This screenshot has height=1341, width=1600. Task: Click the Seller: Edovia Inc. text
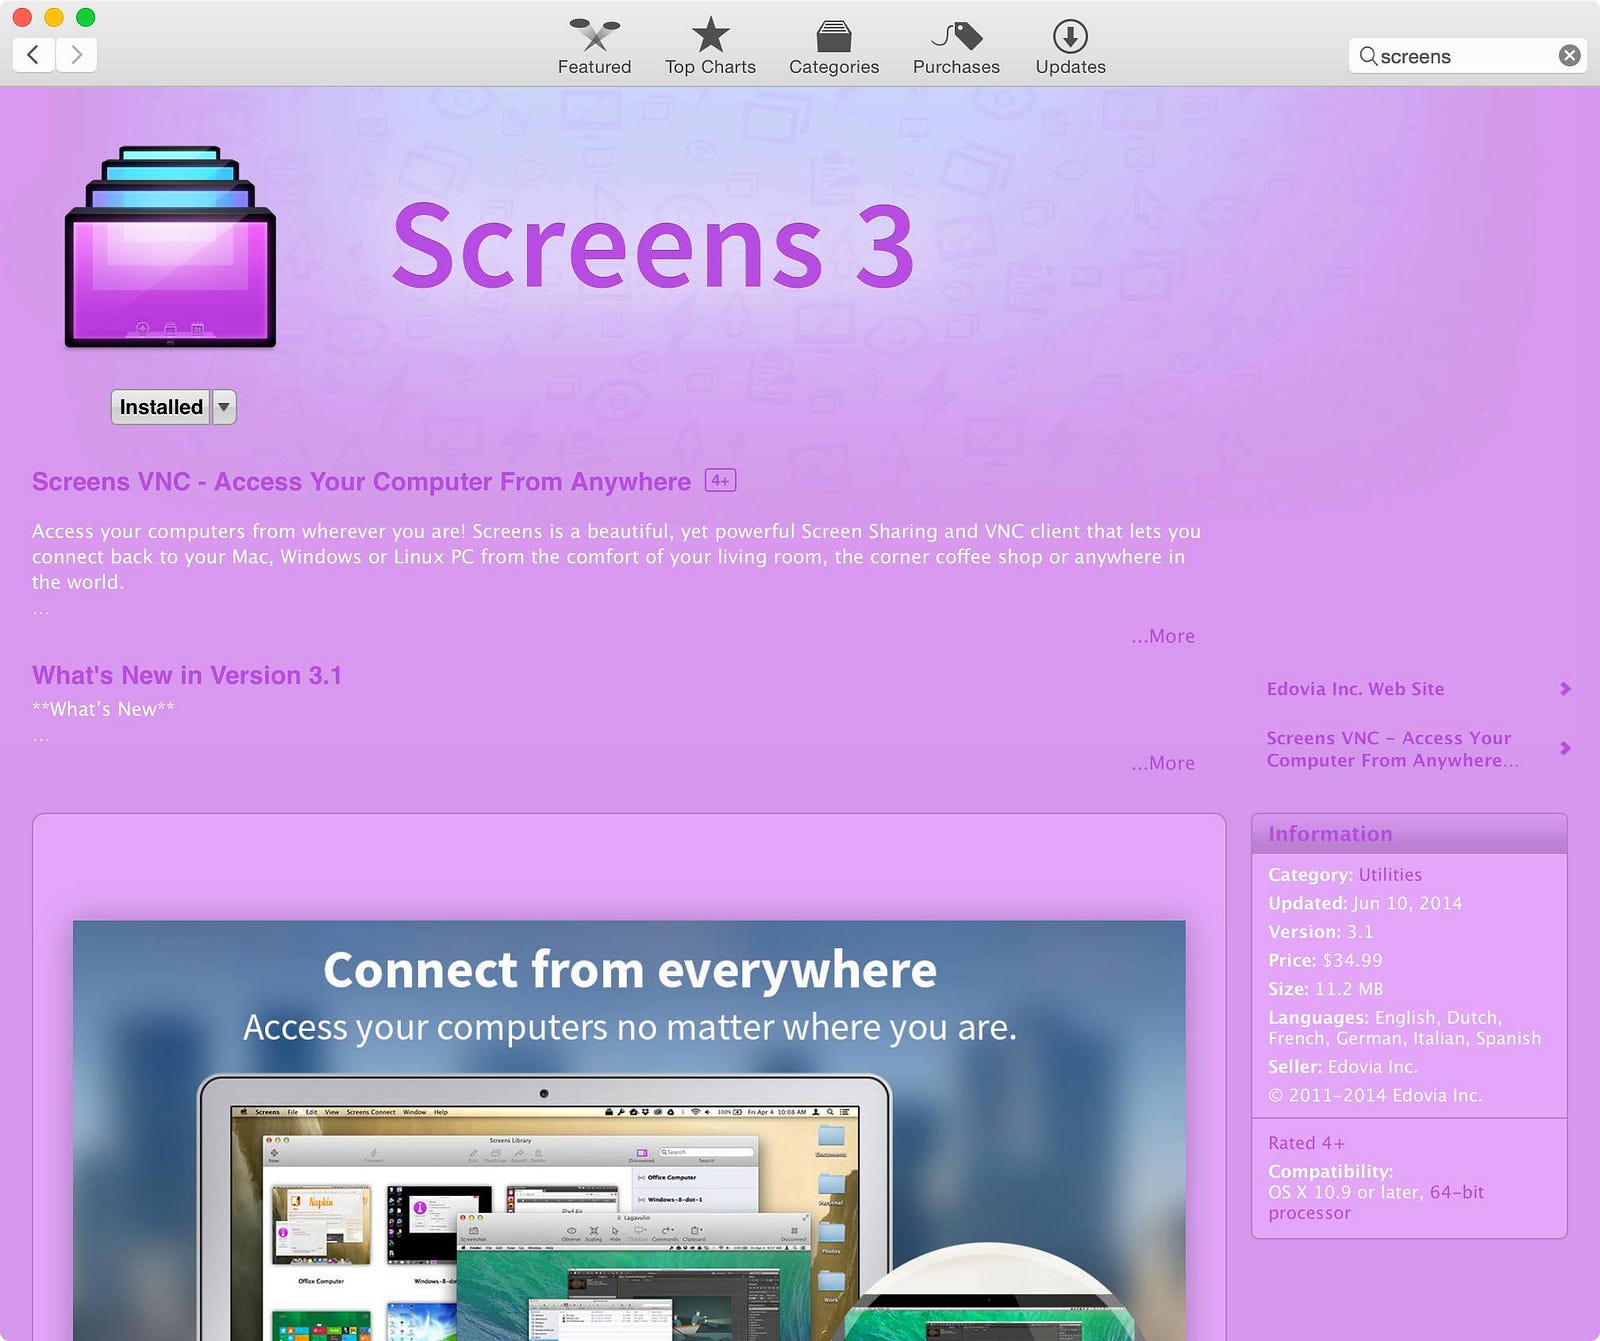(x=1342, y=1067)
